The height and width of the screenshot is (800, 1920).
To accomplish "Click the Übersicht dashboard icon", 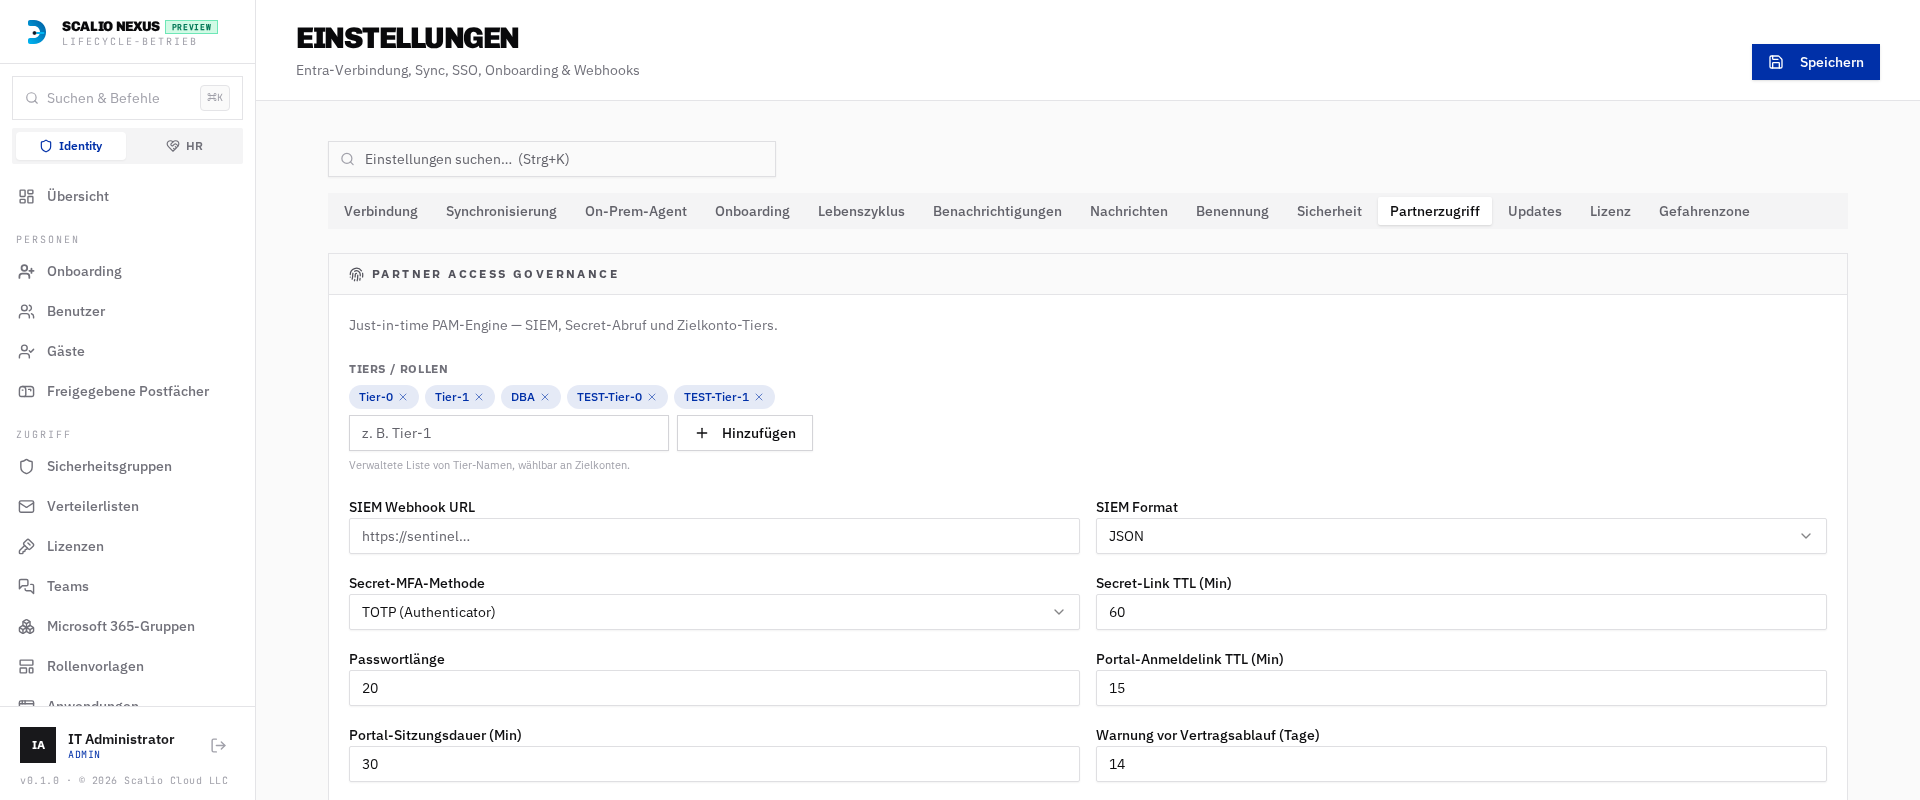I will coord(27,196).
